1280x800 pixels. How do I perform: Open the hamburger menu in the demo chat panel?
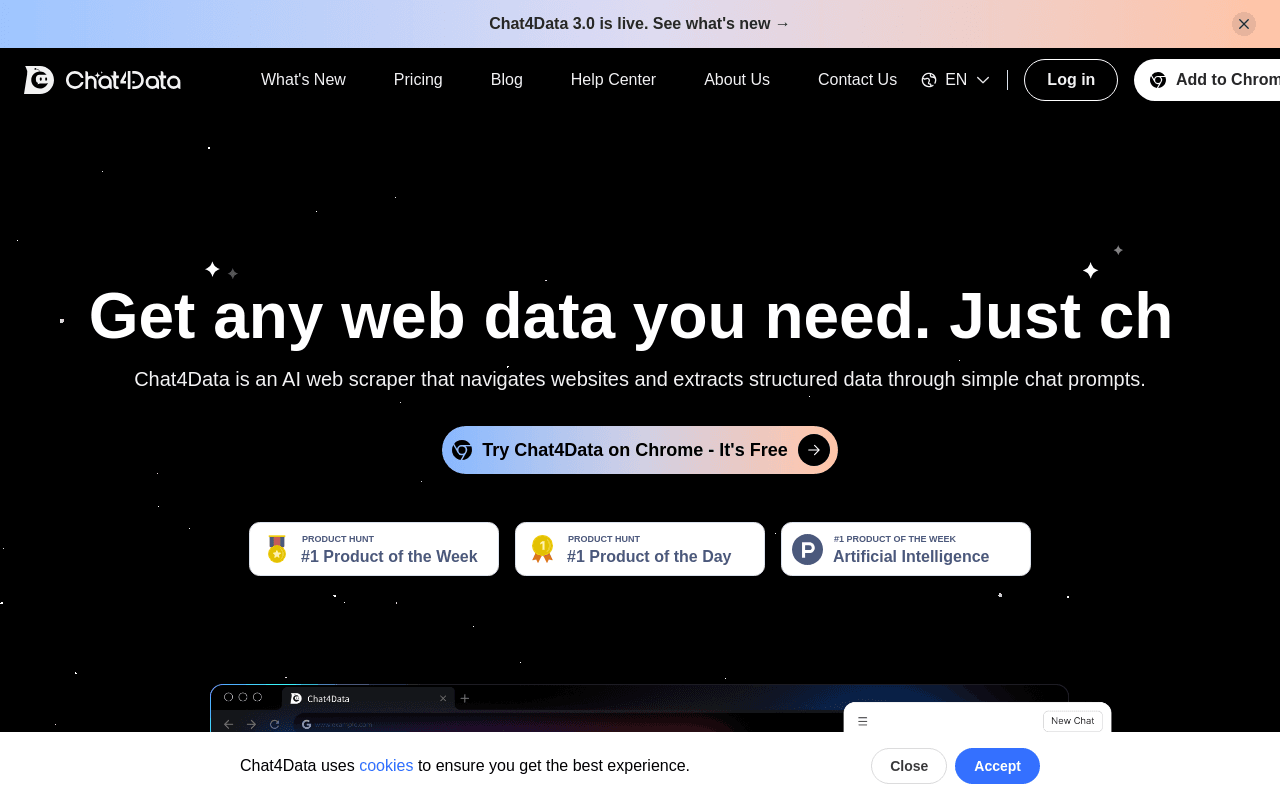863,721
